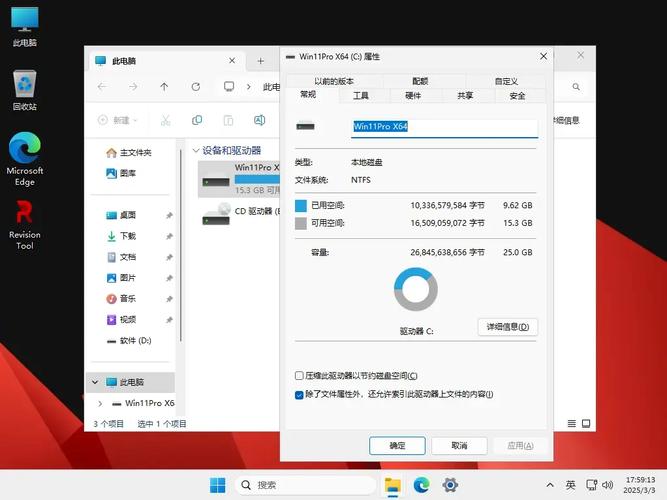Go up one folder level in Explorer
The height and width of the screenshot is (500, 667).
(164, 87)
